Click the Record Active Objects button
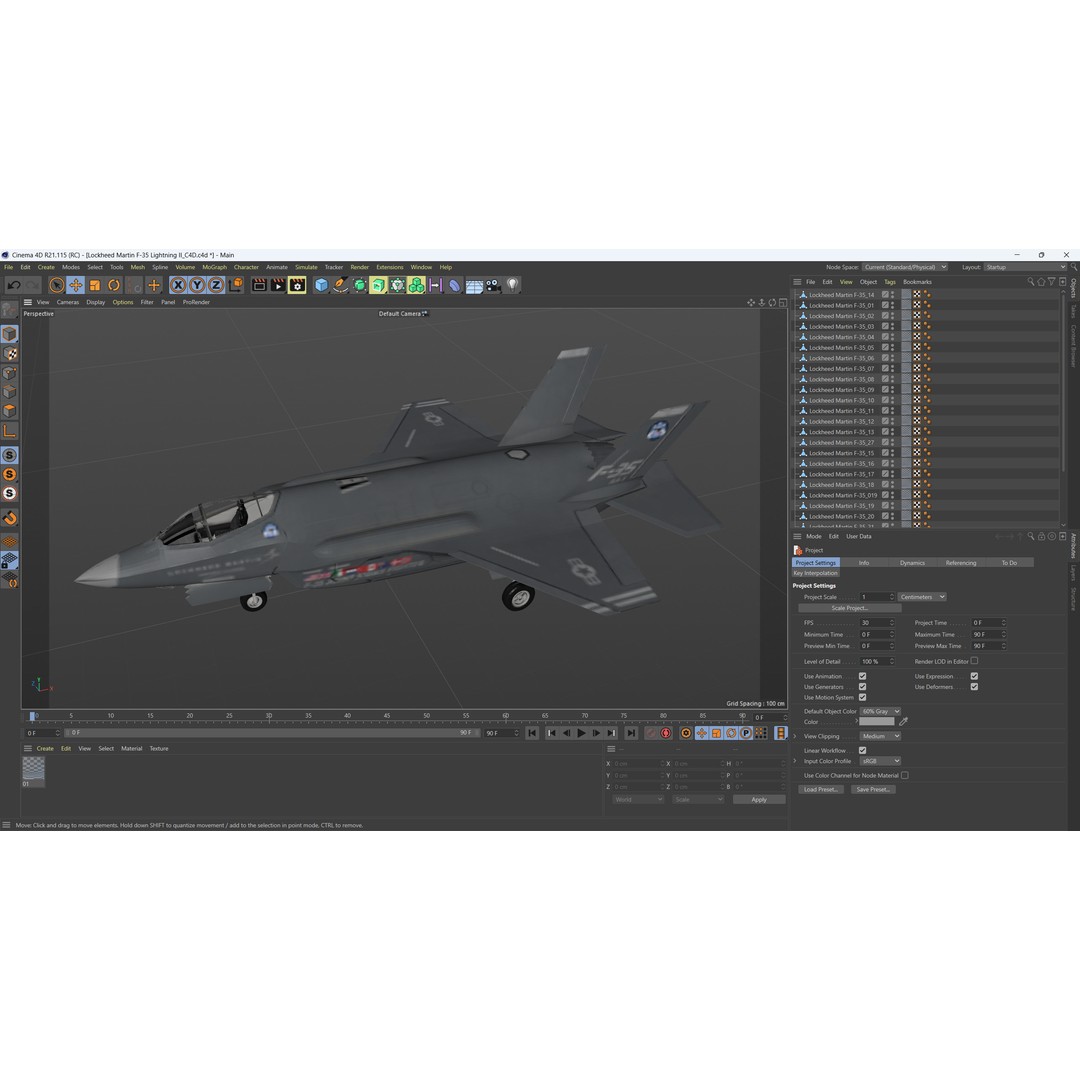This screenshot has width=1080, height=1080. pos(651,733)
